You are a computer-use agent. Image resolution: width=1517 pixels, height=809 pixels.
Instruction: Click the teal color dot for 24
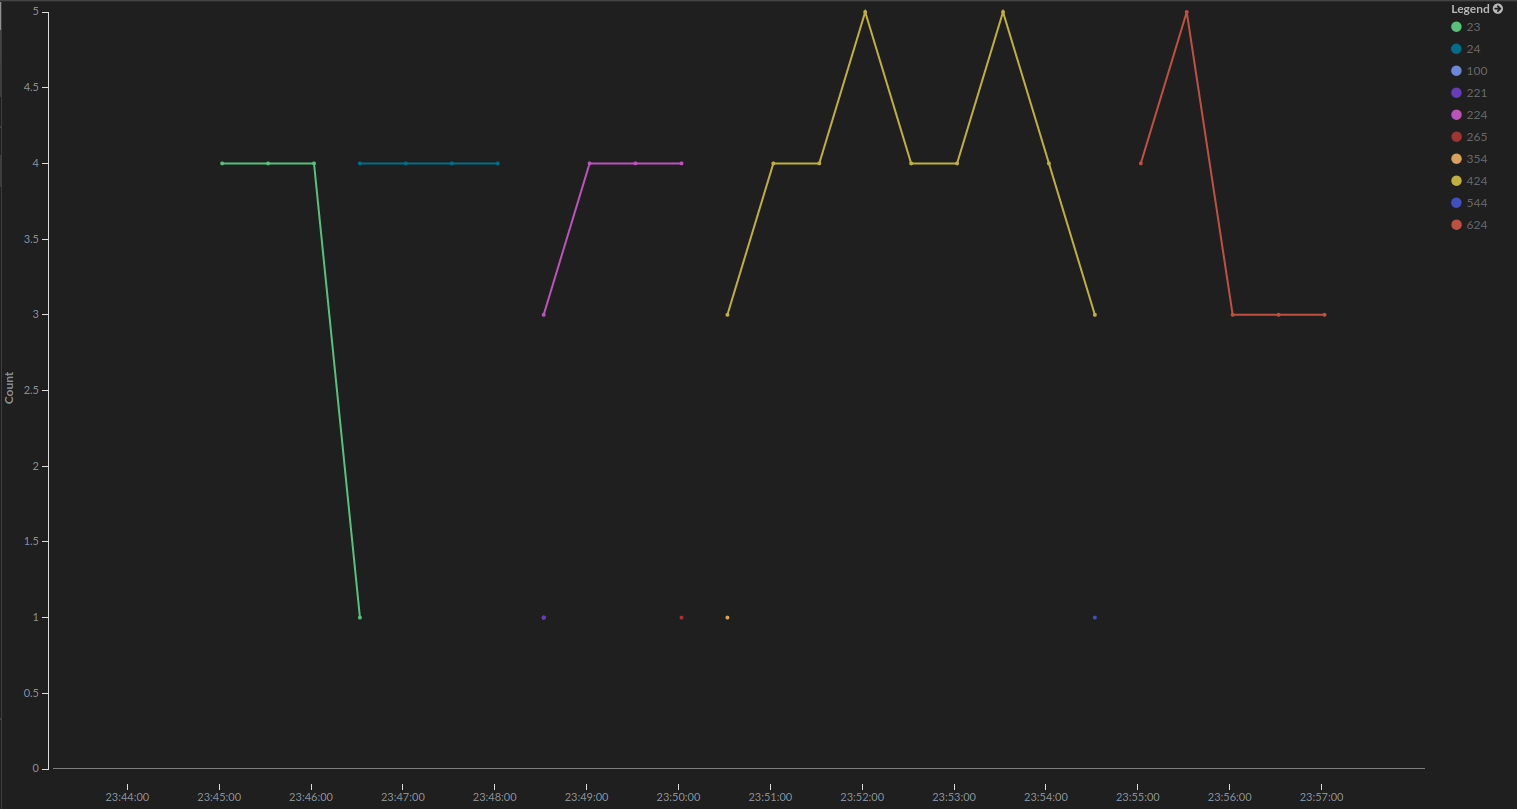click(x=1456, y=49)
